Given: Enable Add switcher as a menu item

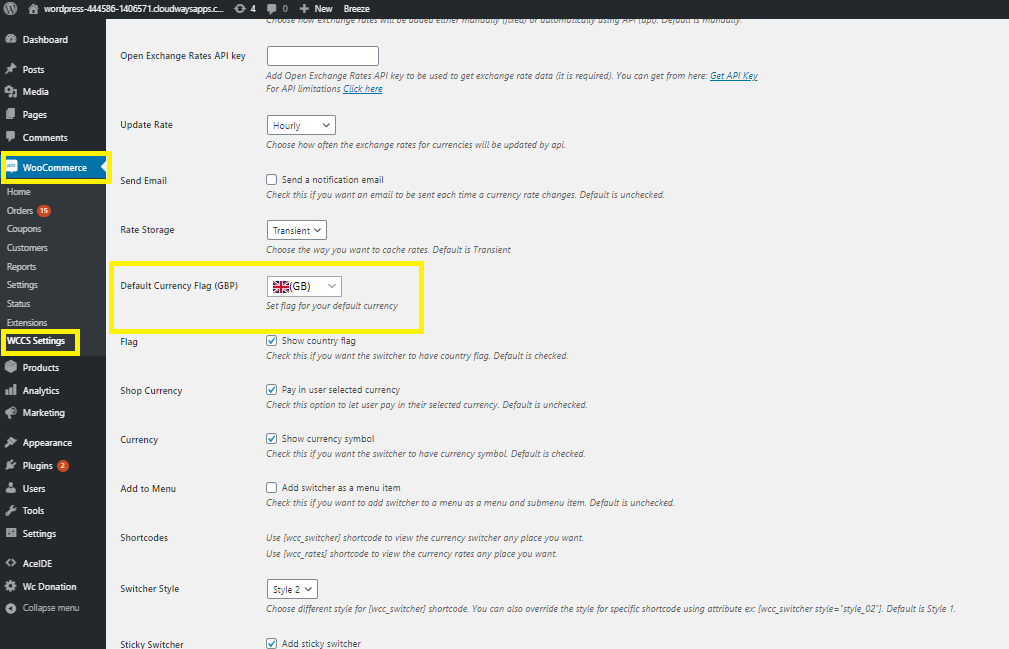Looking at the screenshot, I should coord(272,488).
